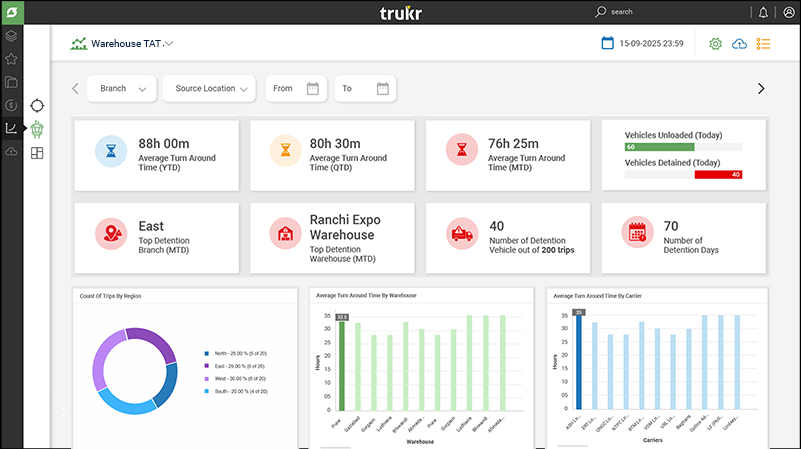This screenshot has height=449, width=801.
Task: Select the crosshair target icon in sub-menu
Action: tap(37, 105)
